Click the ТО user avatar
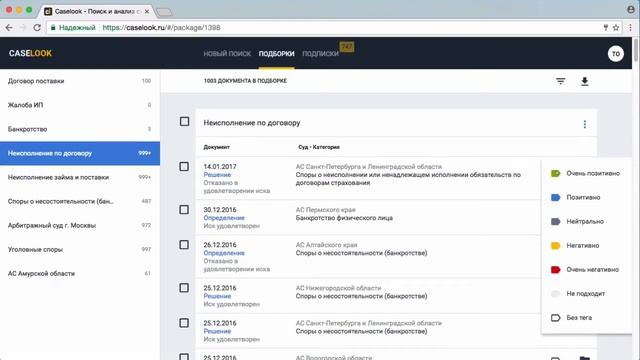This screenshot has height=360, width=640. pyautogui.click(x=616, y=53)
